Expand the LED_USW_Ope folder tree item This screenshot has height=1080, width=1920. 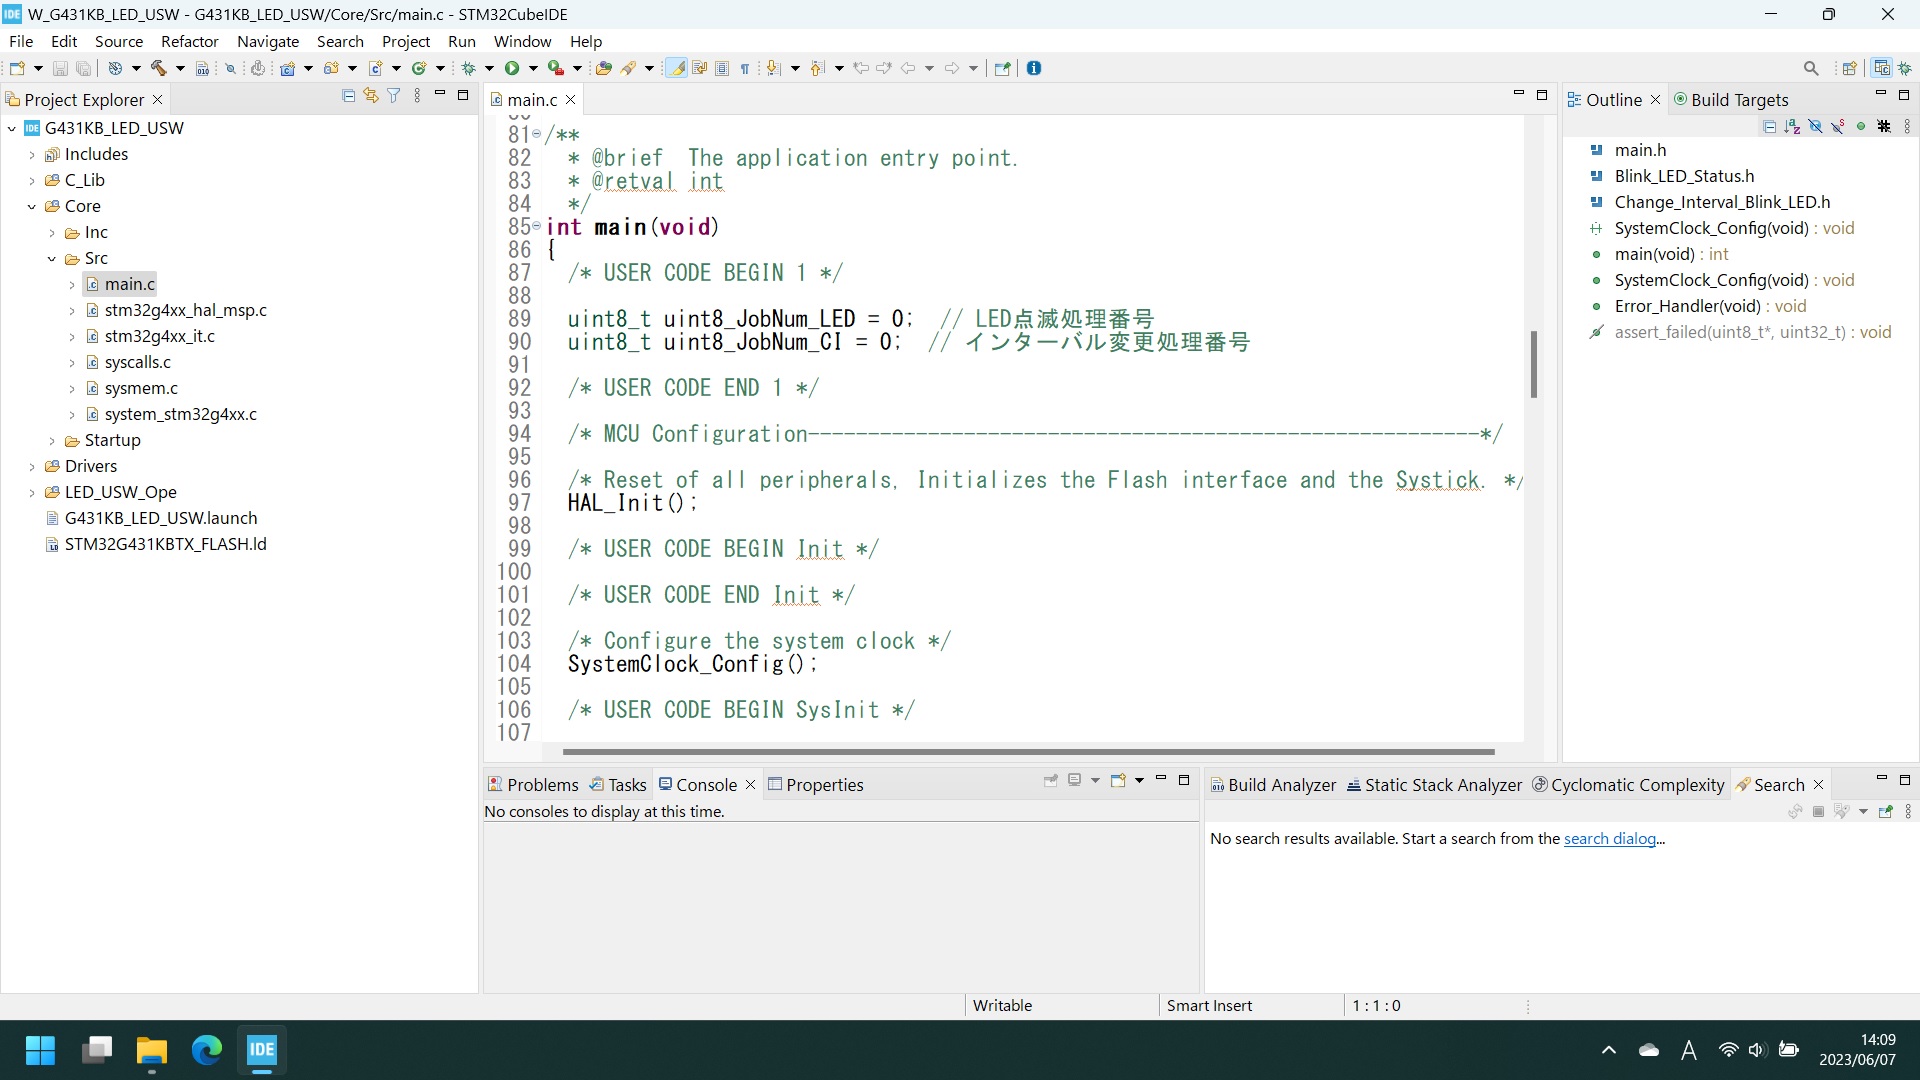[29, 492]
